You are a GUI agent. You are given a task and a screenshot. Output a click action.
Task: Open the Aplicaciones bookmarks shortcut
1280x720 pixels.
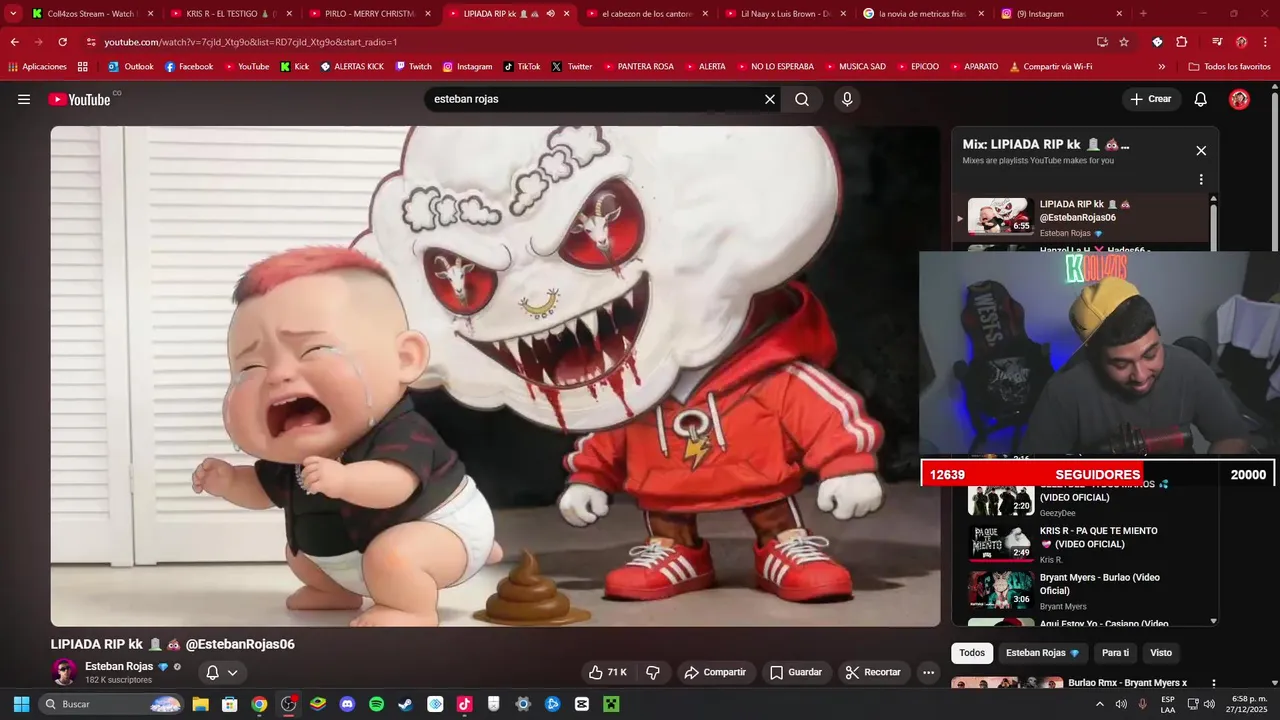37,67
